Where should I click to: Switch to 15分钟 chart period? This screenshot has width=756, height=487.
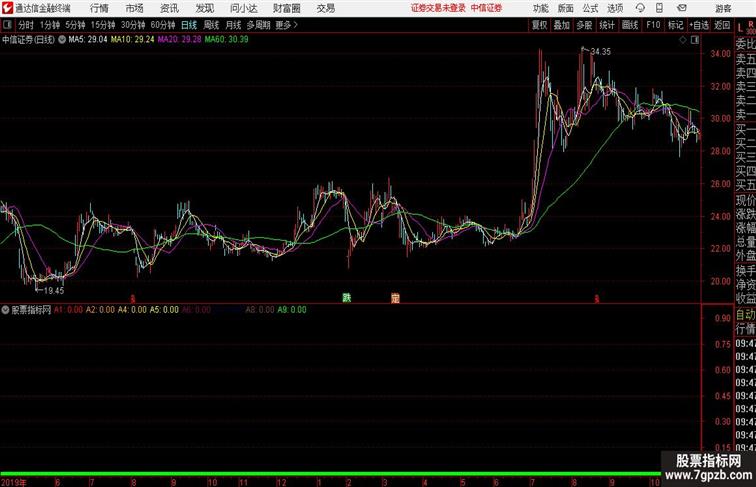[x=103, y=25]
